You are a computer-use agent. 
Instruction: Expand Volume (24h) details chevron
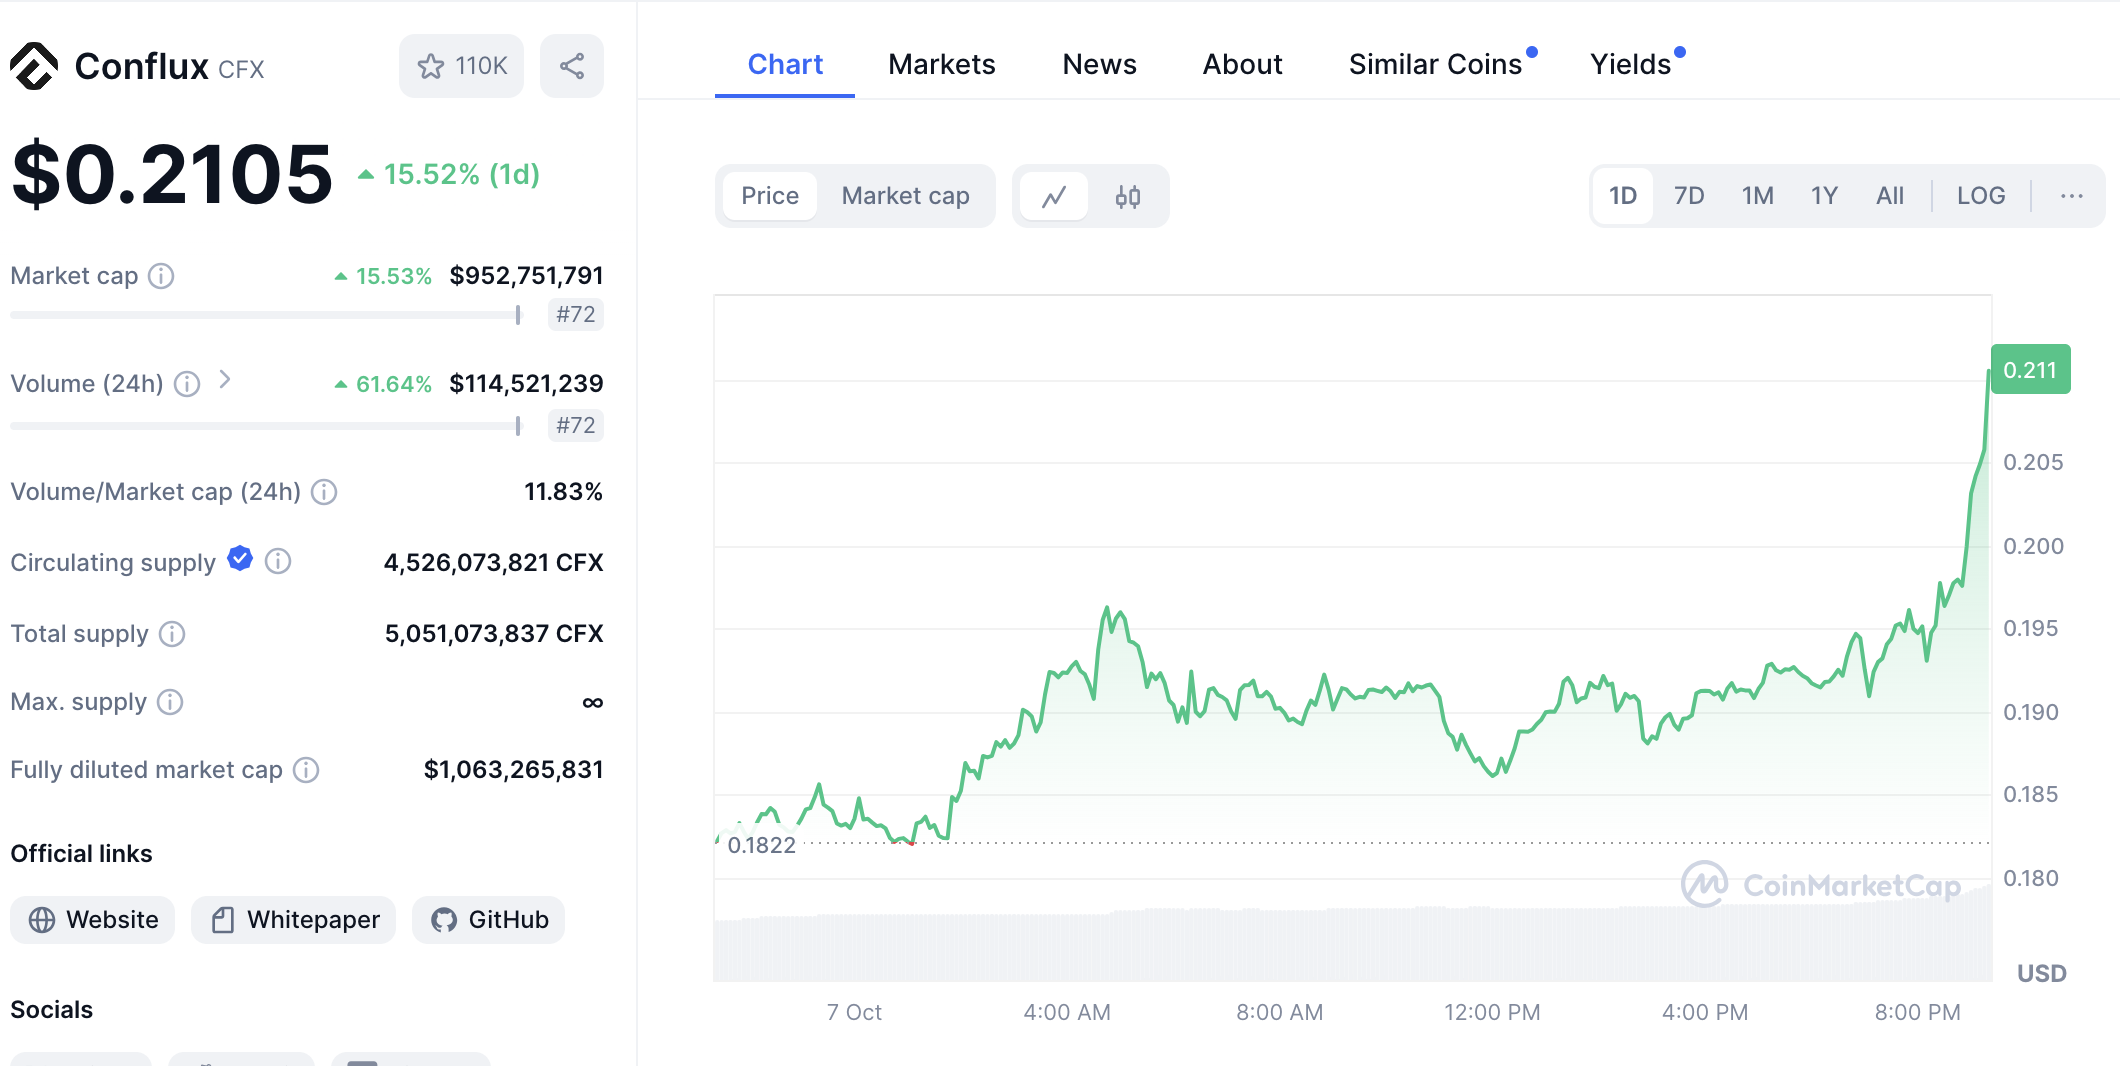(225, 380)
